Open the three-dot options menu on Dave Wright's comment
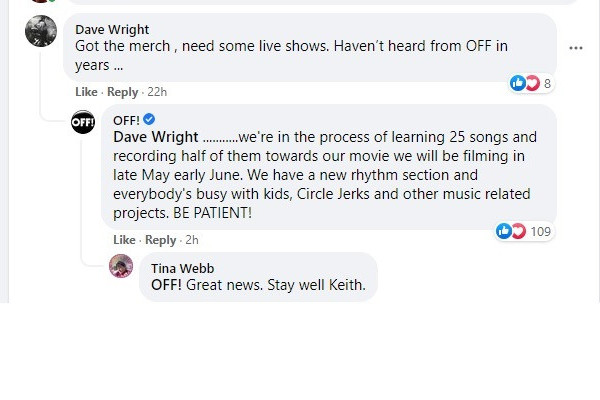600x400 pixels. (575, 48)
